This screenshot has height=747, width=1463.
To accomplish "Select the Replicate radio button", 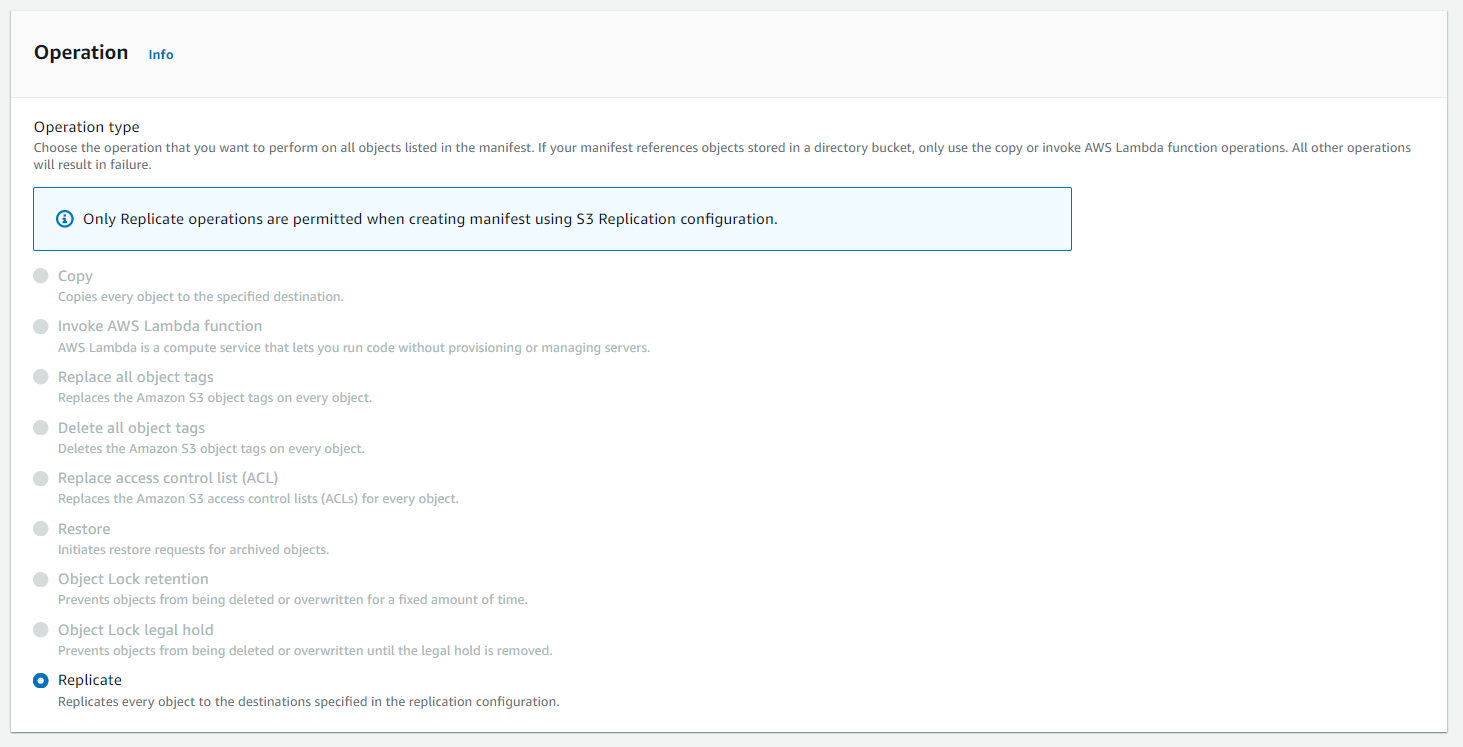I will [x=41, y=680].
